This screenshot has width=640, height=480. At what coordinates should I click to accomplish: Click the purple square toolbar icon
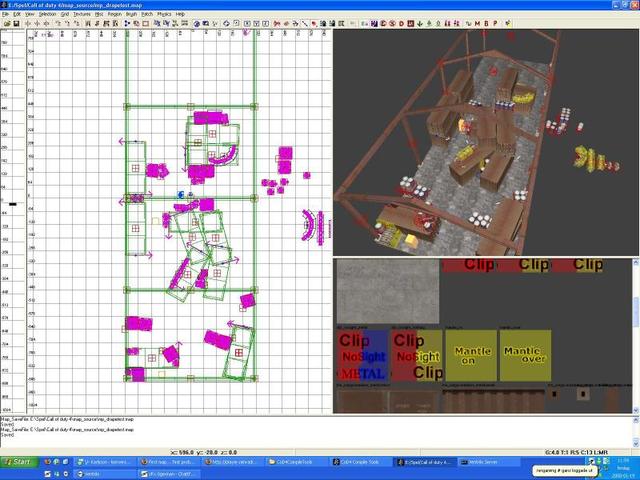(x=374, y=24)
